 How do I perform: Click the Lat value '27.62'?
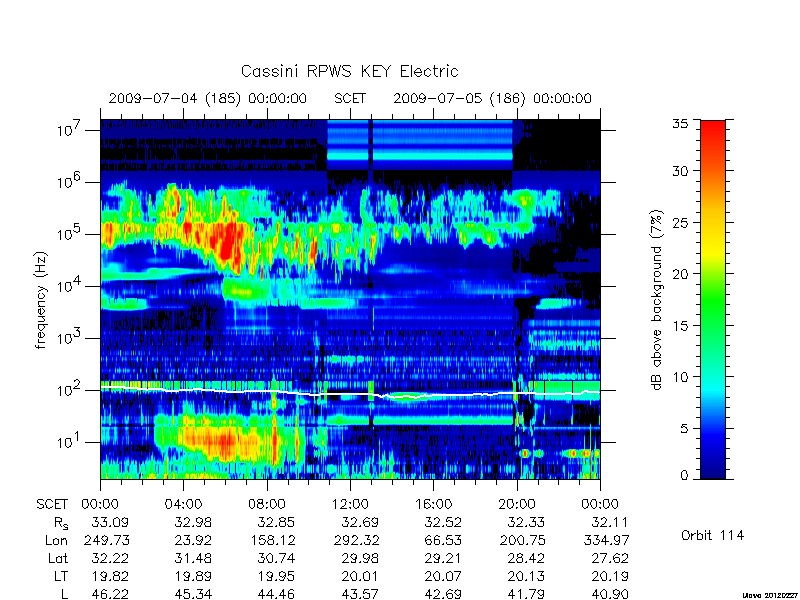[x=610, y=558]
